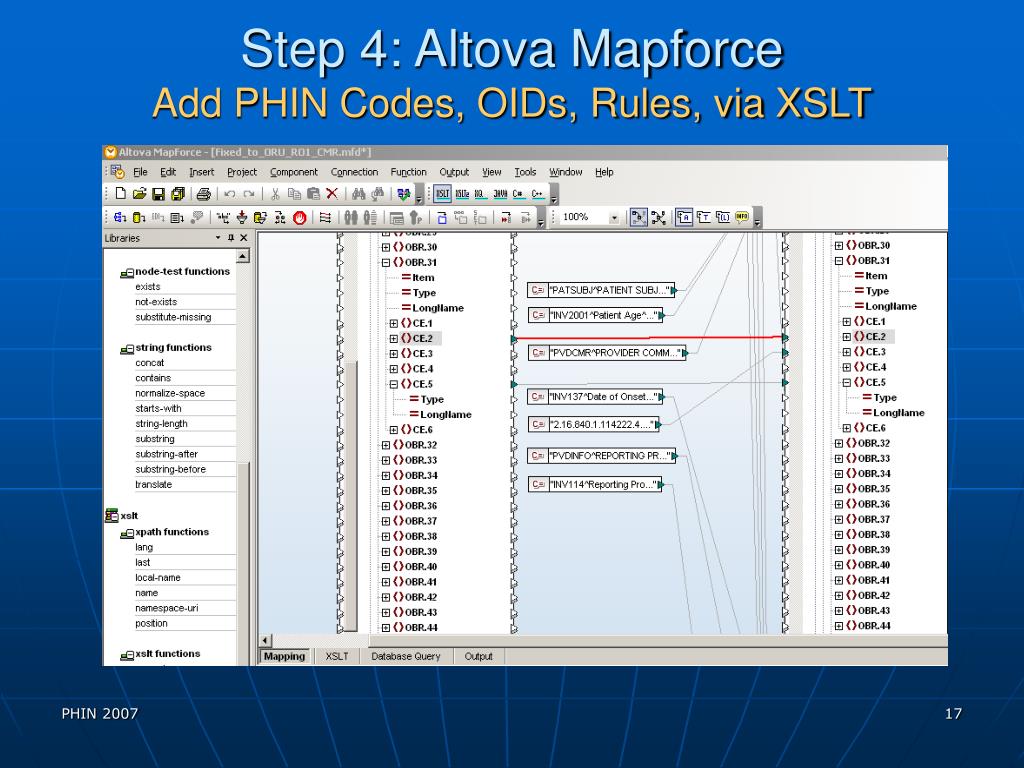Select the substring-before function in Libraries
This screenshot has height=768, width=1024.
pos(170,470)
